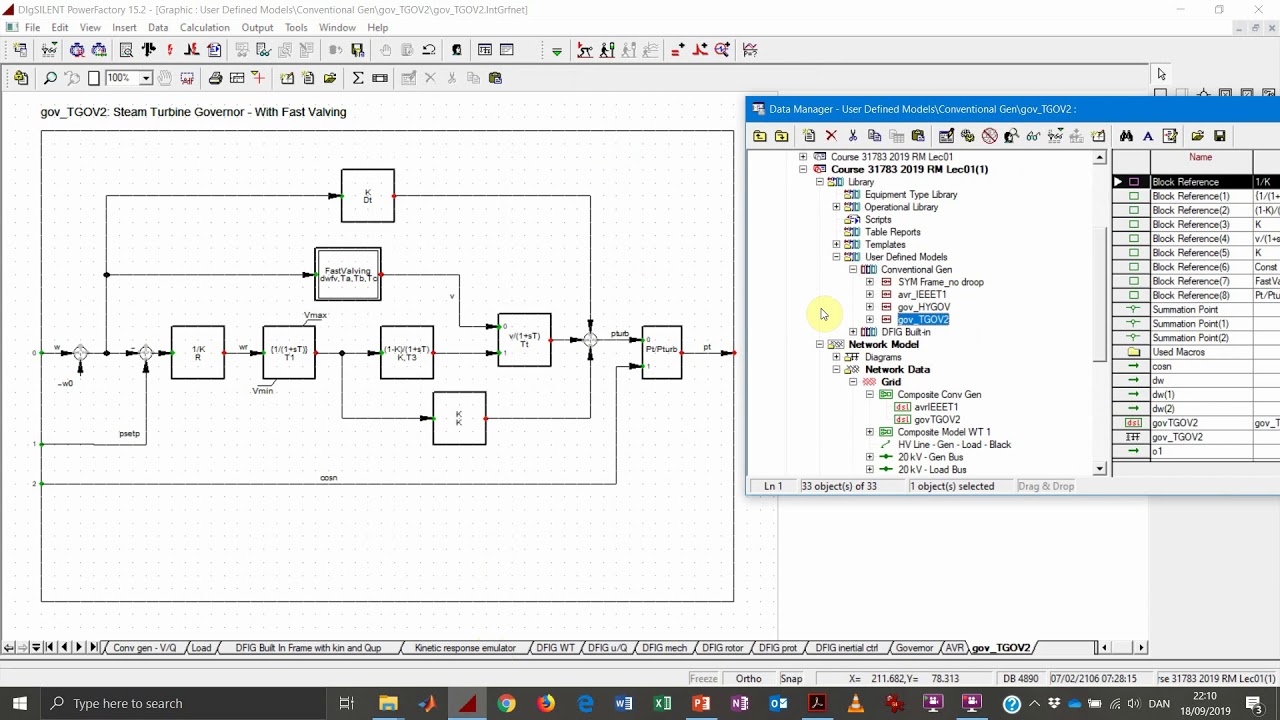Click the Calculate Load Flow icon
The height and width of the screenshot is (720, 1280).
point(148,50)
